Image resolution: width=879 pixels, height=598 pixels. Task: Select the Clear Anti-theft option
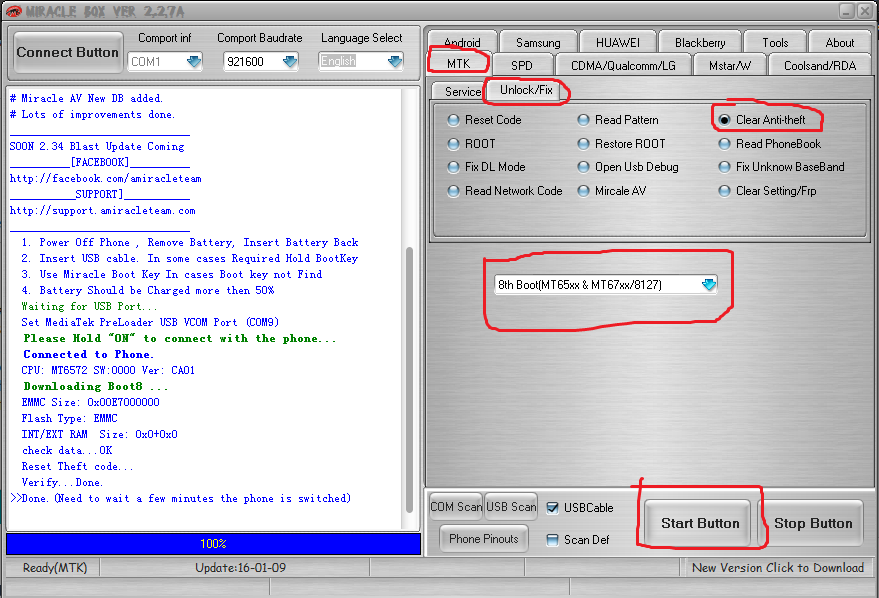(x=724, y=120)
